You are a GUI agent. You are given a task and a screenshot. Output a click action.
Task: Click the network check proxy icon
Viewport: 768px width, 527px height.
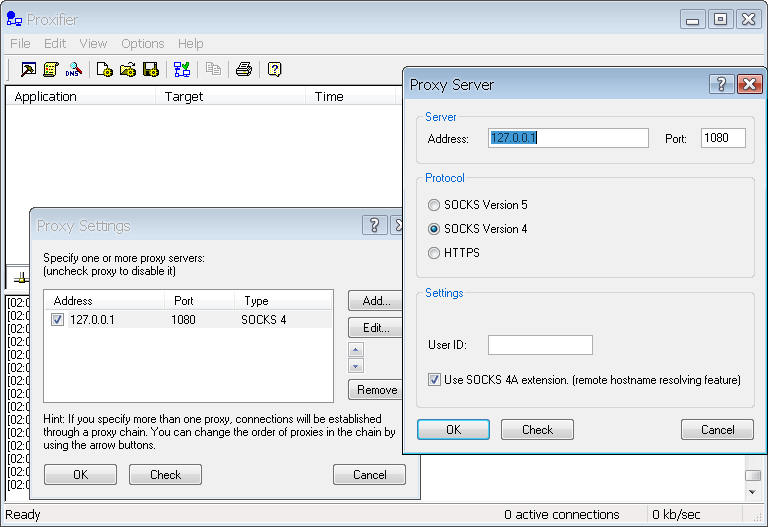182,70
